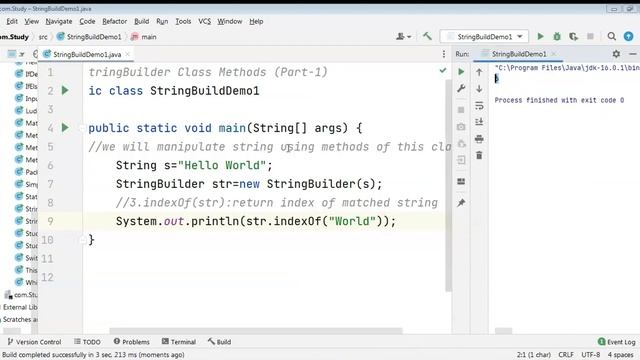Open the user account icon dropdown
Image resolution: width=640 pixels, height=360 pixels.
coord(403,36)
